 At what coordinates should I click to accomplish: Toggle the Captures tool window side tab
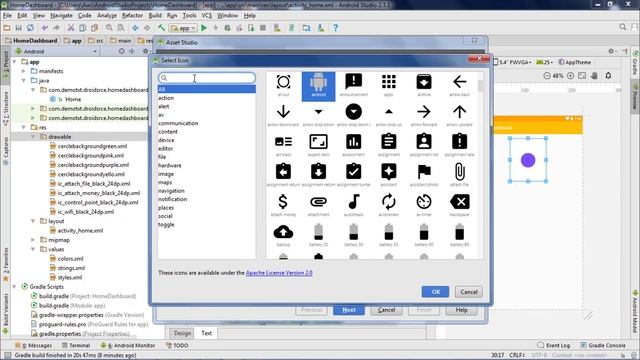tap(5, 151)
